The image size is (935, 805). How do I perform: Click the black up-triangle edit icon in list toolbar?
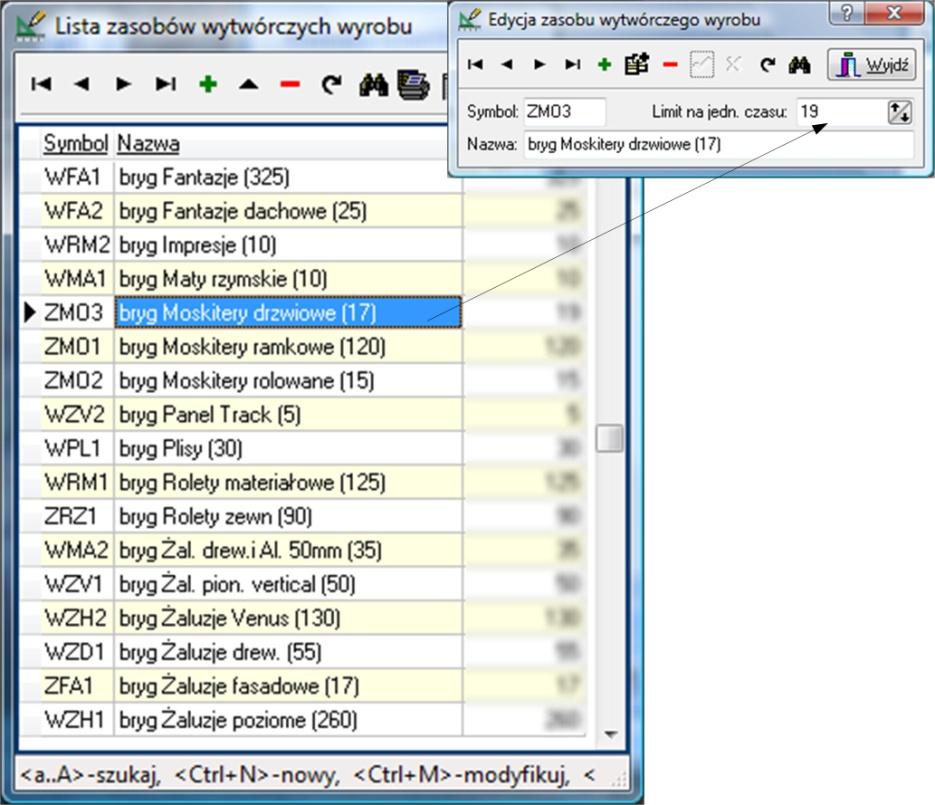click(x=249, y=84)
